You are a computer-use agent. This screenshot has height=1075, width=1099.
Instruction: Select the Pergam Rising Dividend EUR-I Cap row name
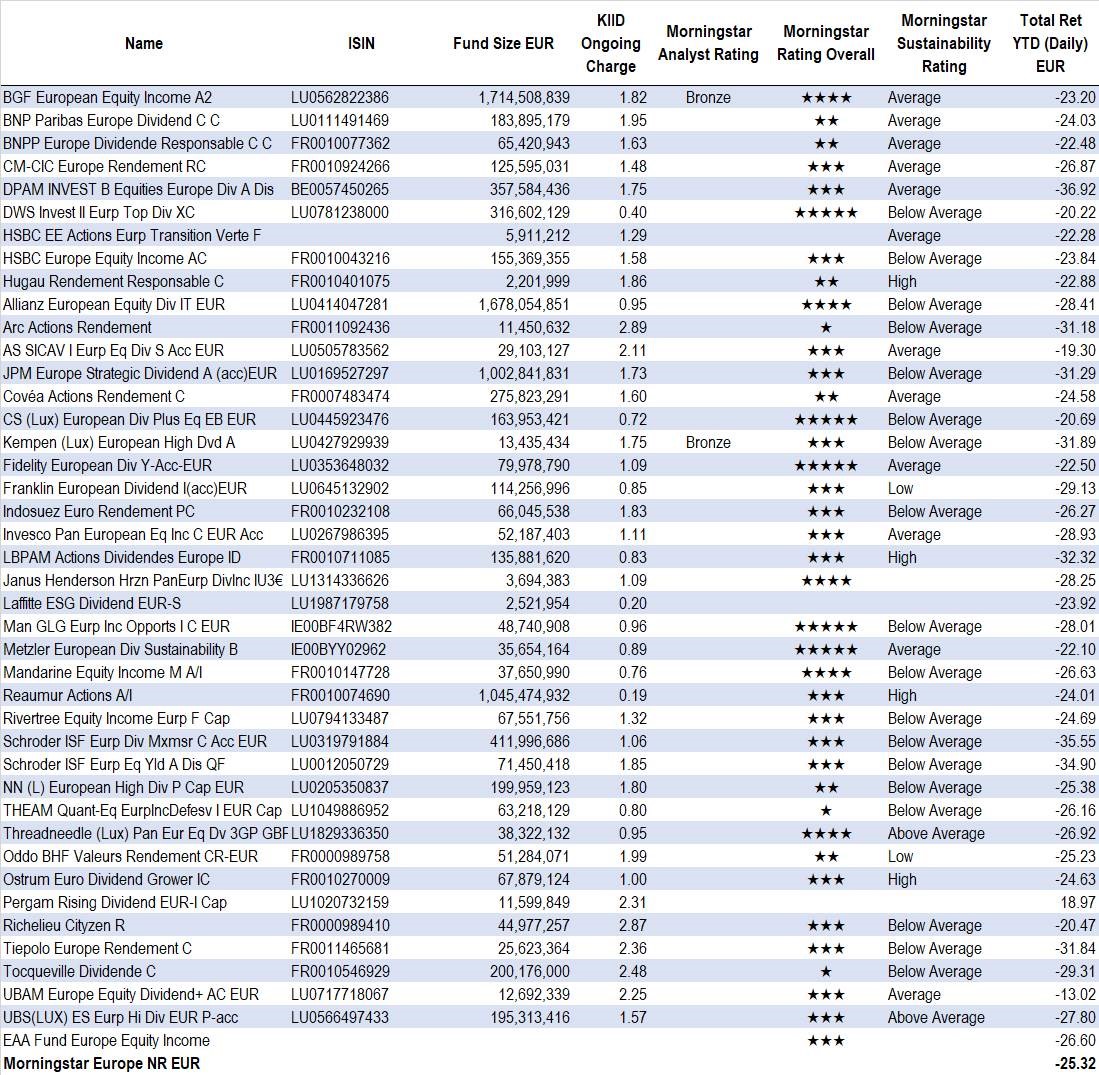[x=115, y=903]
